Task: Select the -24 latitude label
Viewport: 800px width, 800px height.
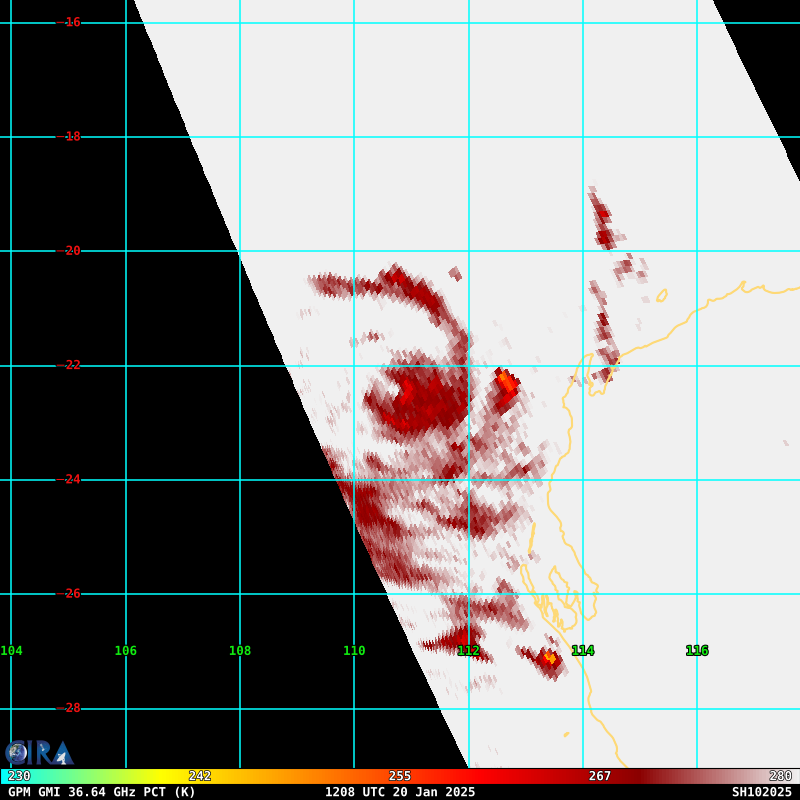Action: point(72,479)
